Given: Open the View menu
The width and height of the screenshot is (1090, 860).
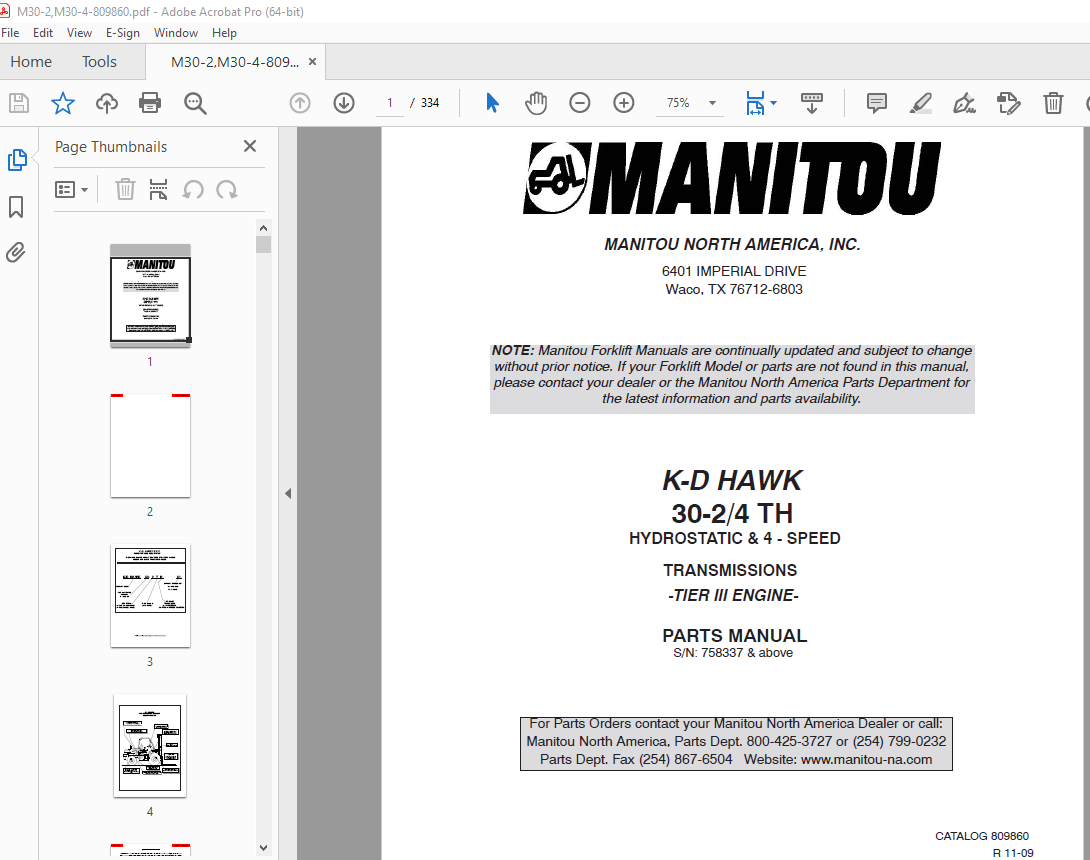Looking at the screenshot, I should pyautogui.click(x=79, y=33).
